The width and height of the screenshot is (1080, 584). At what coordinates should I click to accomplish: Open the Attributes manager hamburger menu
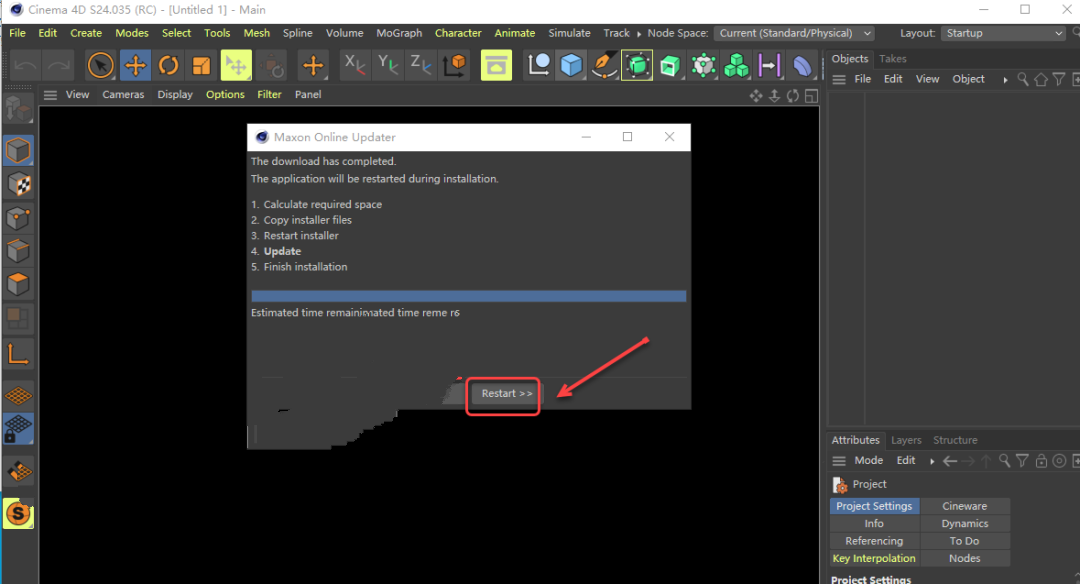click(x=839, y=461)
